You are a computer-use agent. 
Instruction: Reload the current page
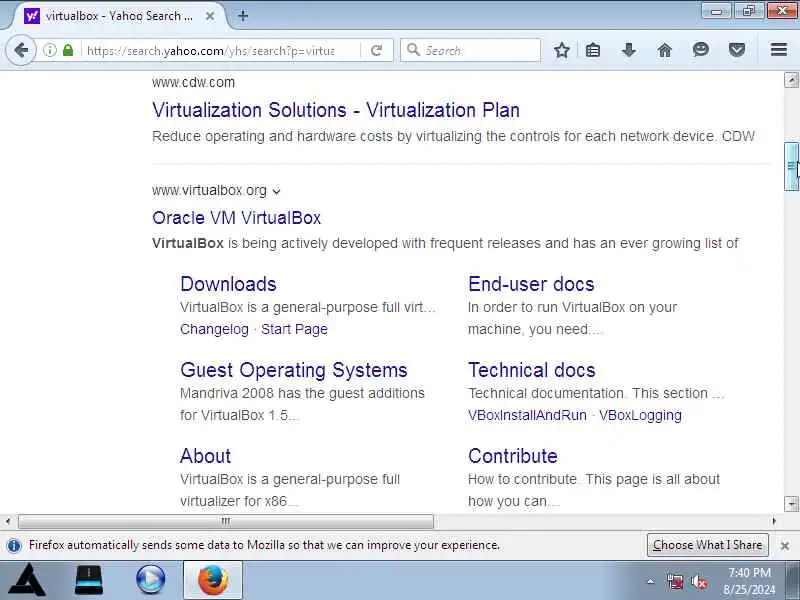click(x=377, y=50)
